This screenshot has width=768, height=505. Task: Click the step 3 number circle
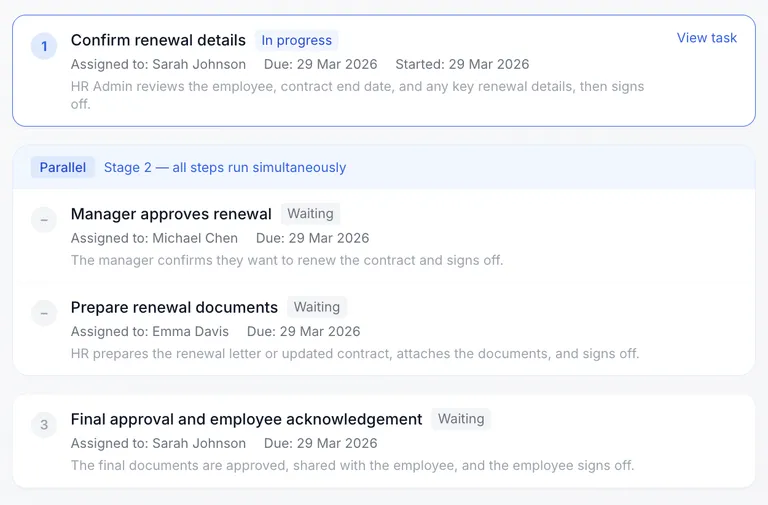click(x=44, y=425)
